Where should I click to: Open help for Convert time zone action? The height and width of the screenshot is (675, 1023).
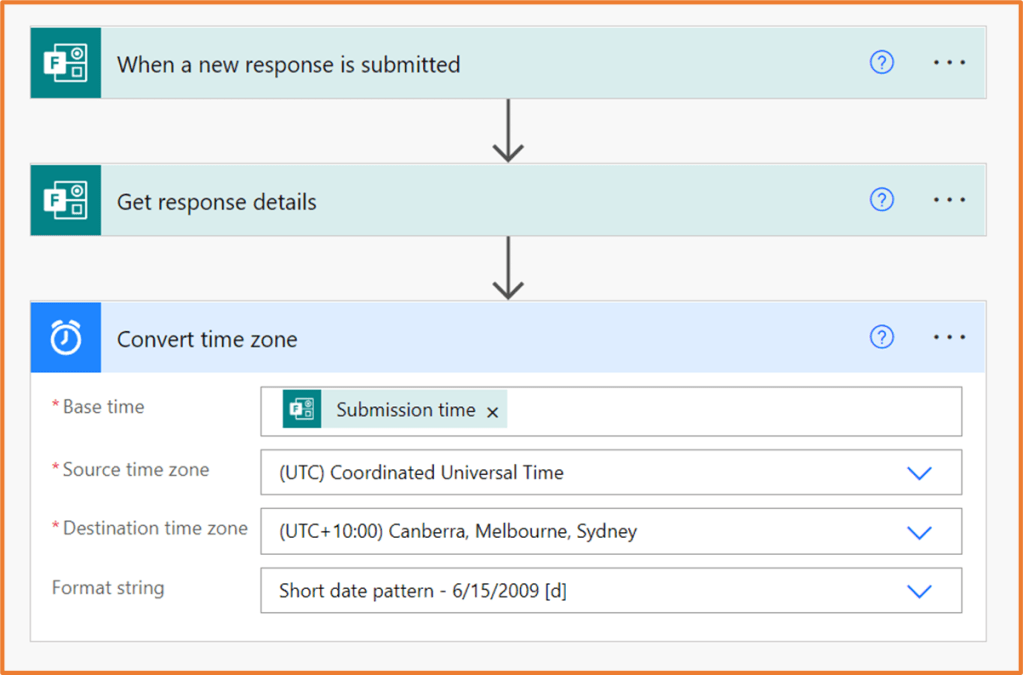click(x=881, y=338)
